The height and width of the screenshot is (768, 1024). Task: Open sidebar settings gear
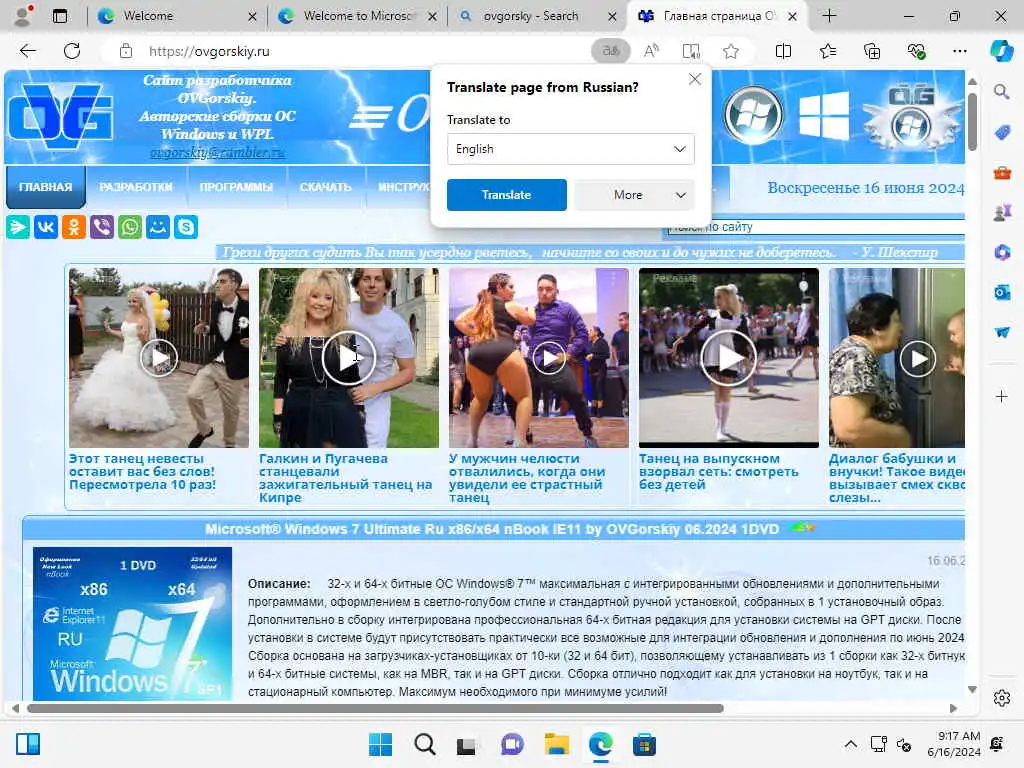tap(1002, 698)
